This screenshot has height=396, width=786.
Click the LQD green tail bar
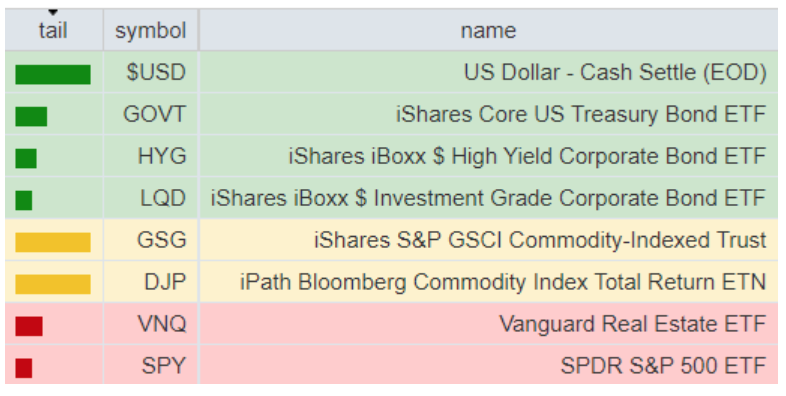pyautogui.click(x=24, y=201)
